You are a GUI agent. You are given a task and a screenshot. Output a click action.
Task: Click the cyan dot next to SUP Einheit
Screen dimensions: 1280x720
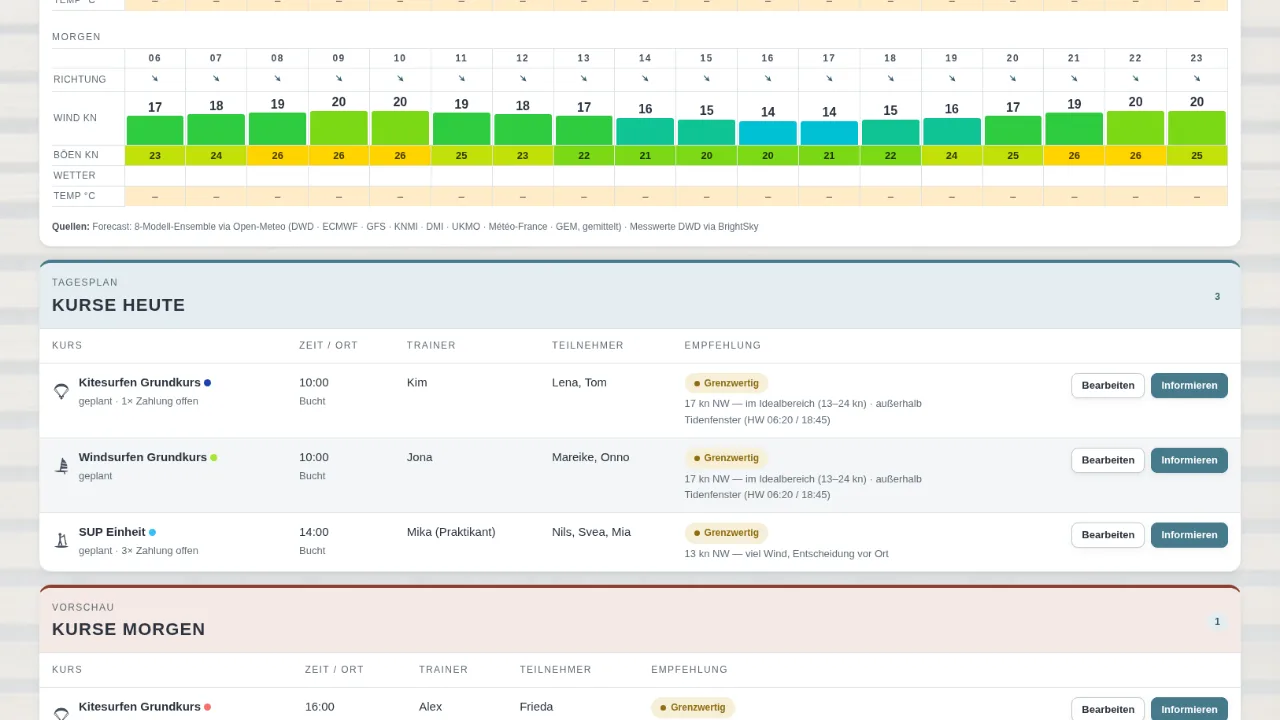[152, 533]
